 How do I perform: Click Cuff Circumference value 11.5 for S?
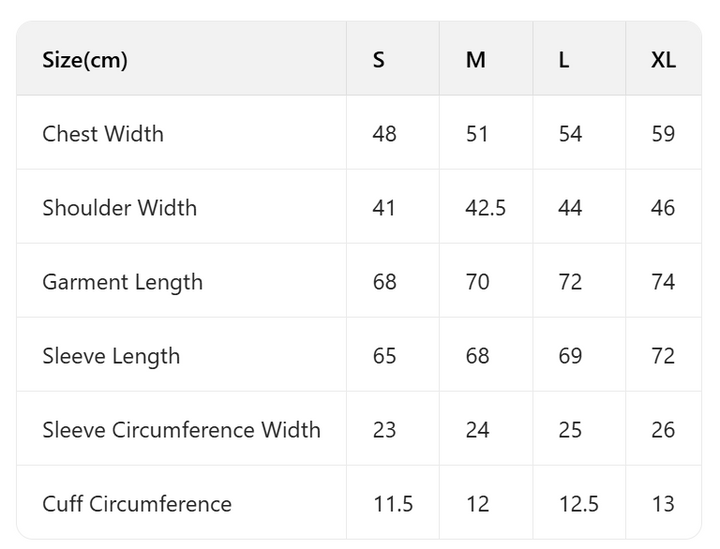click(x=393, y=504)
